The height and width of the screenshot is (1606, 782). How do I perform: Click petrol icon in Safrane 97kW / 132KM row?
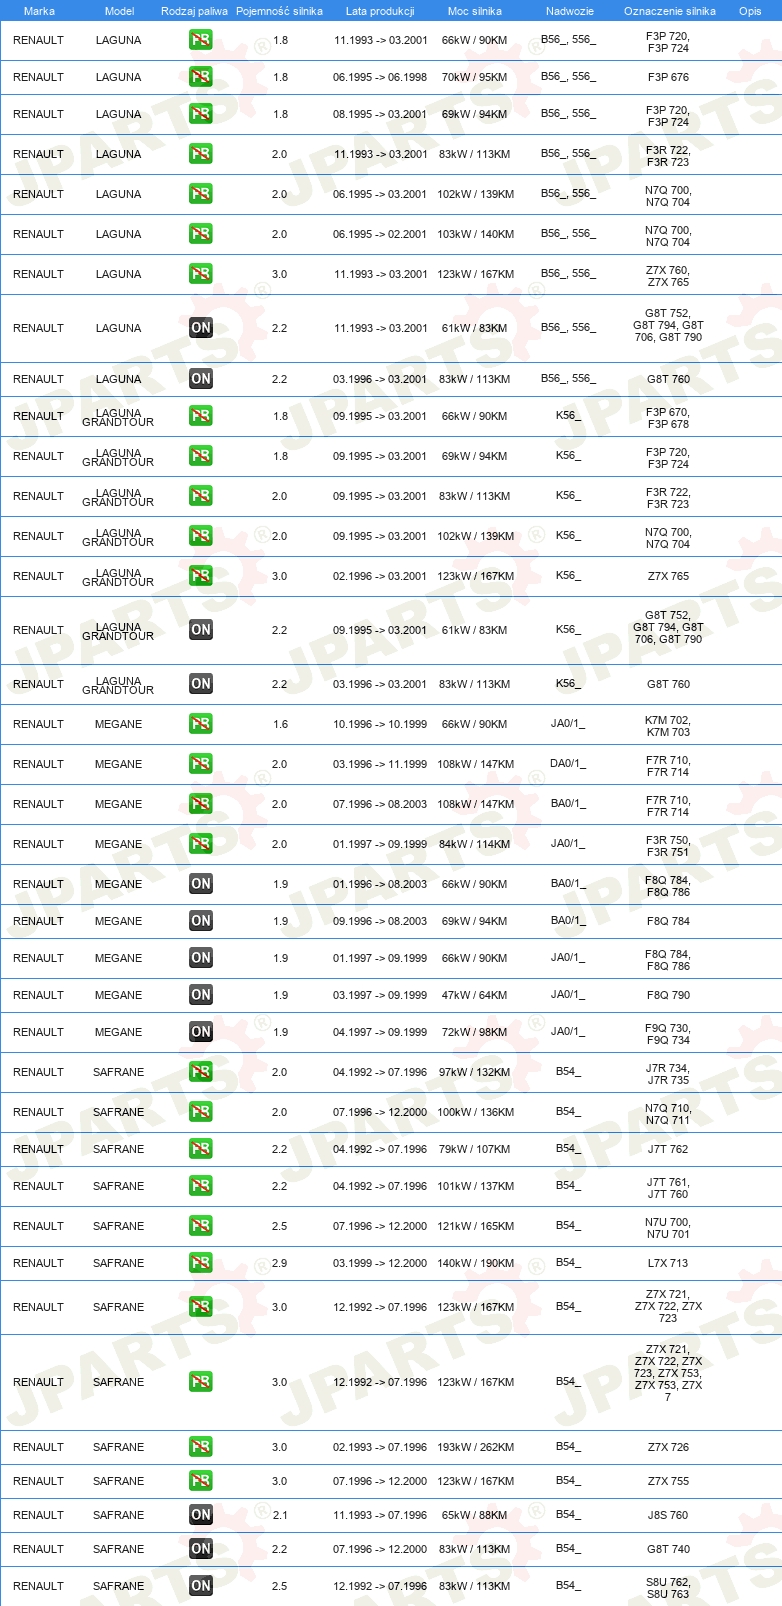pyautogui.click(x=201, y=1072)
